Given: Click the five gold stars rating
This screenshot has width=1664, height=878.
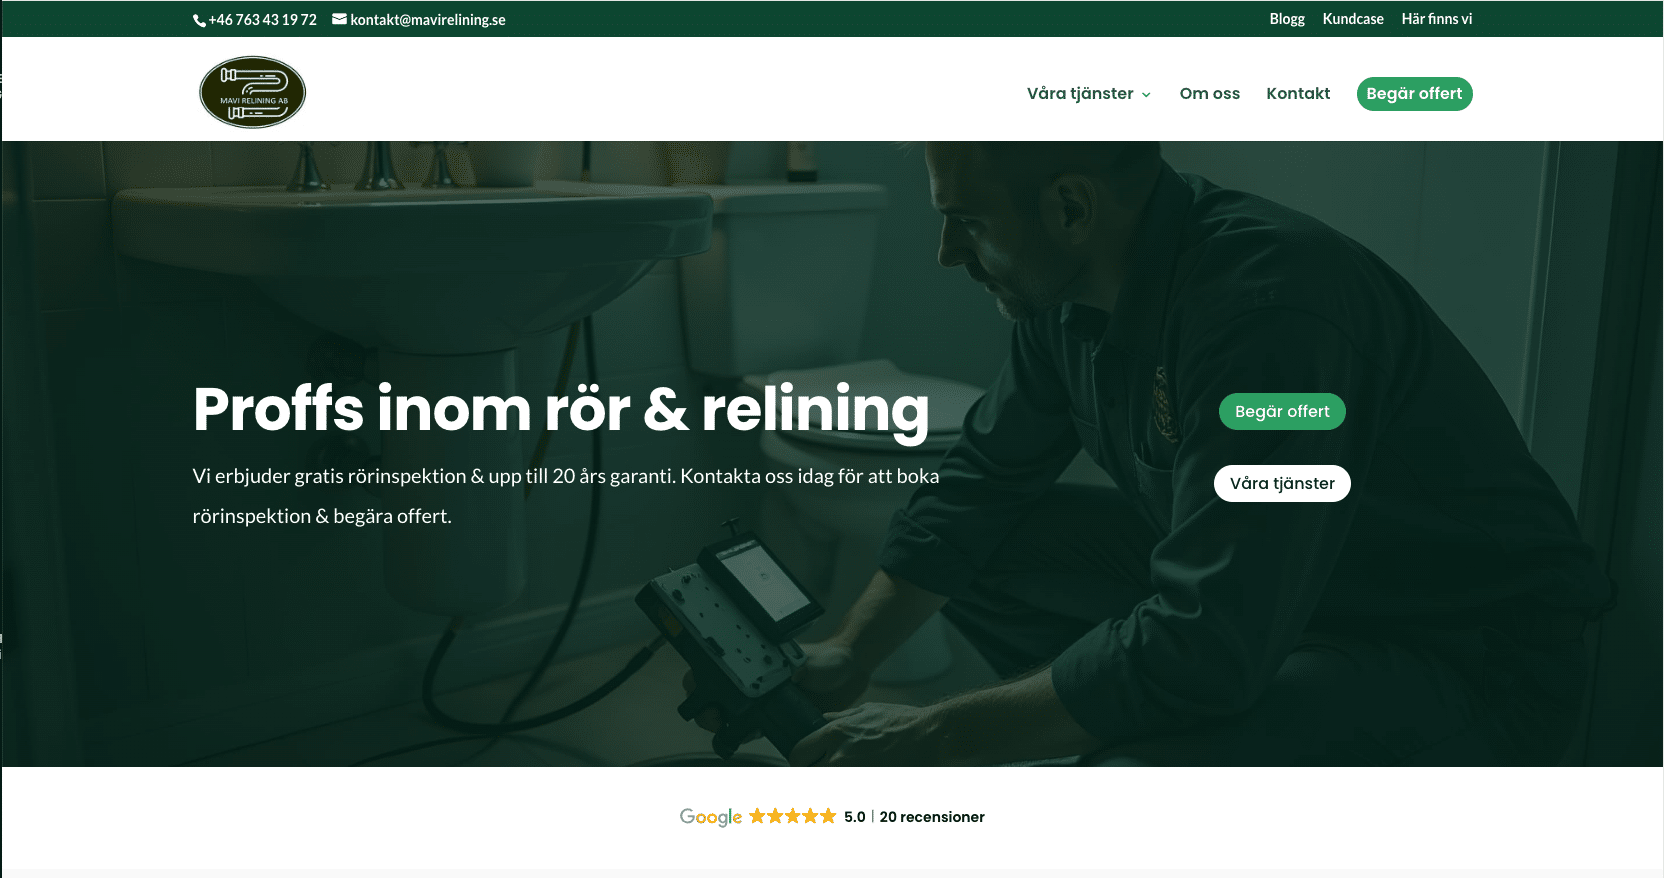Looking at the screenshot, I should (792, 816).
